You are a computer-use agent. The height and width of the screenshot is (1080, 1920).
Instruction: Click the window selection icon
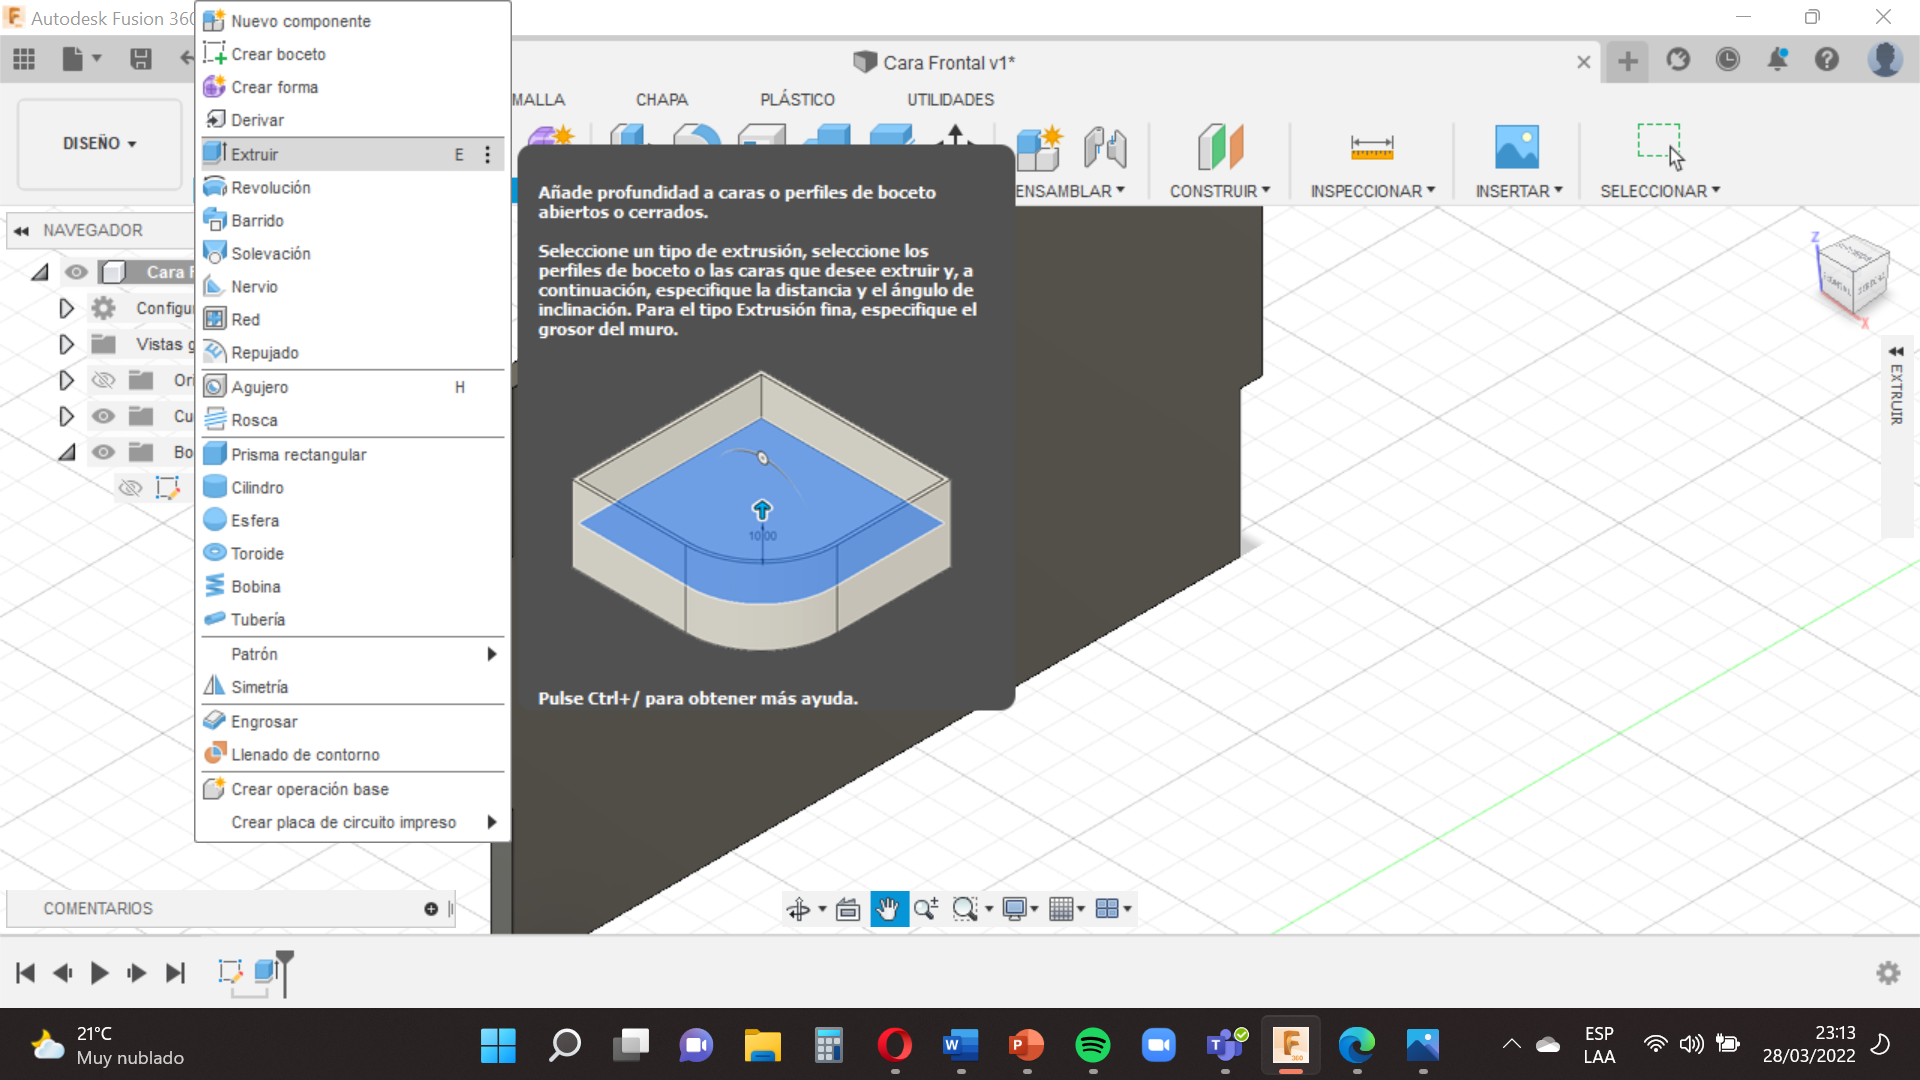tap(1660, 146)
